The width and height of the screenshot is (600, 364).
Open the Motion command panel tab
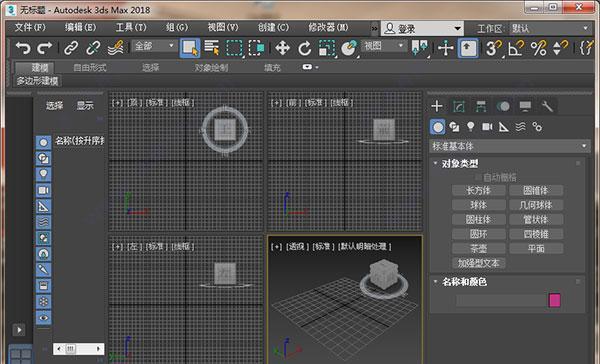[503, 106]
